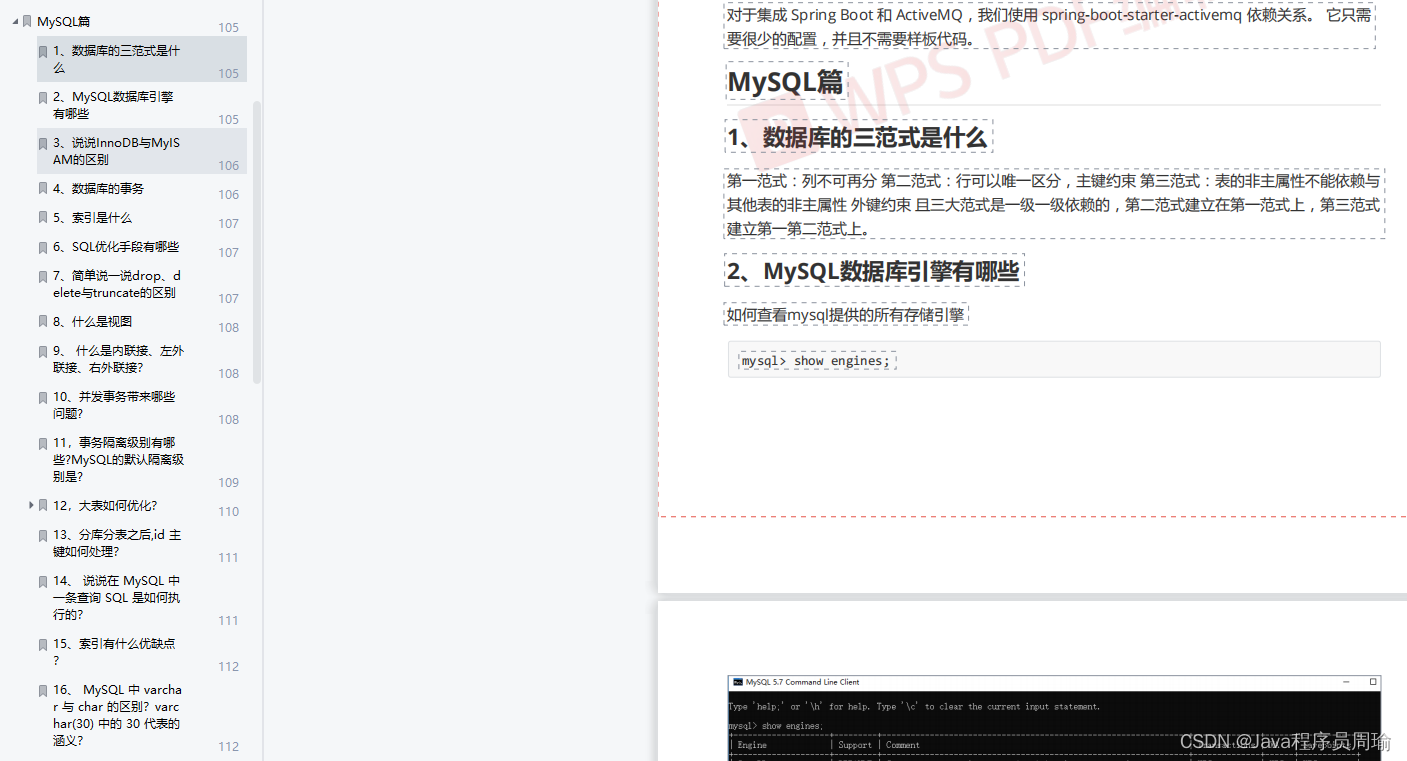Open bookmark 10、并发事务带来哪些问题

coord(114,405)
